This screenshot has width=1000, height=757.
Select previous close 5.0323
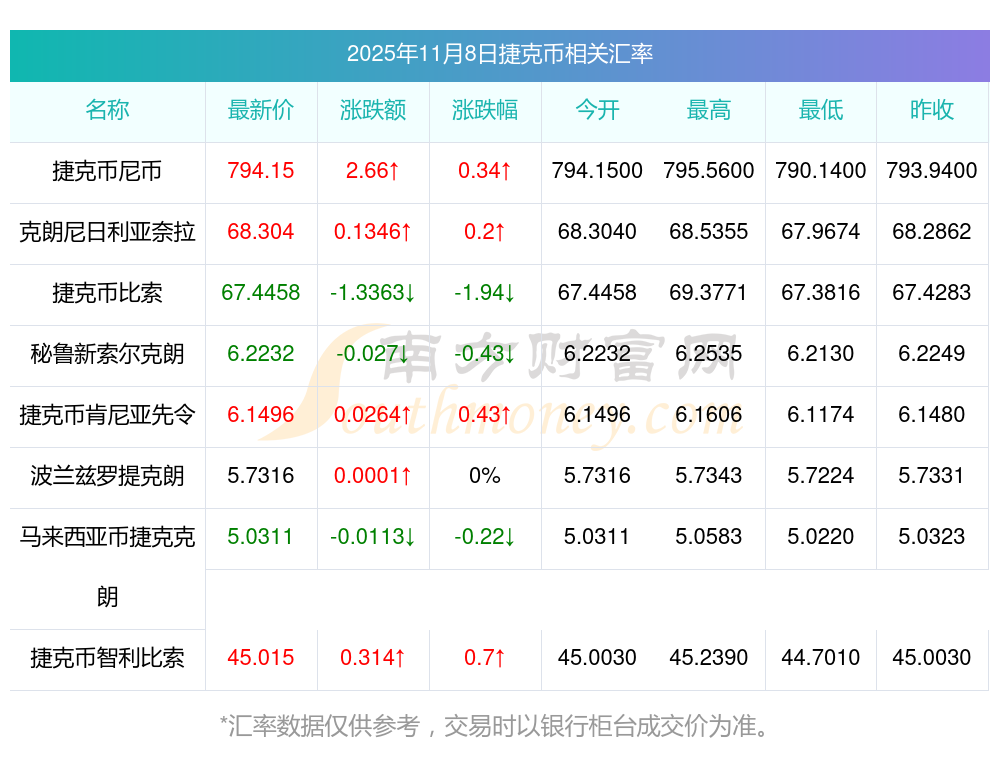(932, 536)
